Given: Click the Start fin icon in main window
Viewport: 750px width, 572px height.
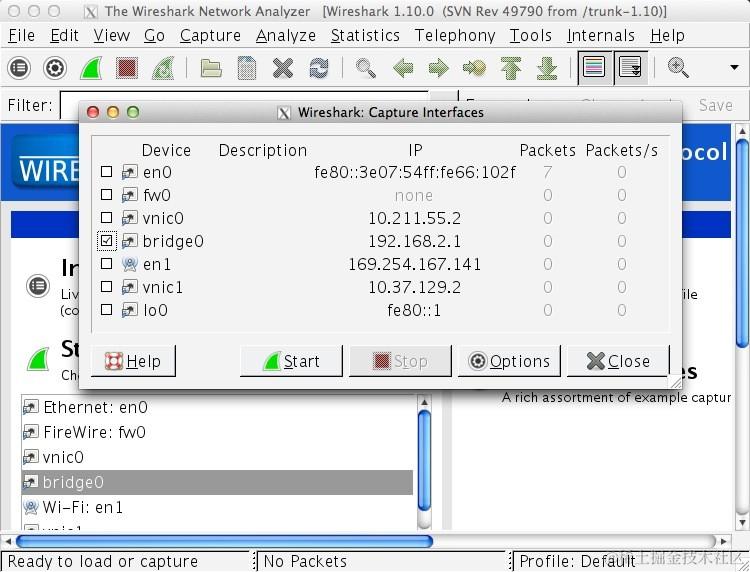Looking at the screenshot, I should (38, 359).
